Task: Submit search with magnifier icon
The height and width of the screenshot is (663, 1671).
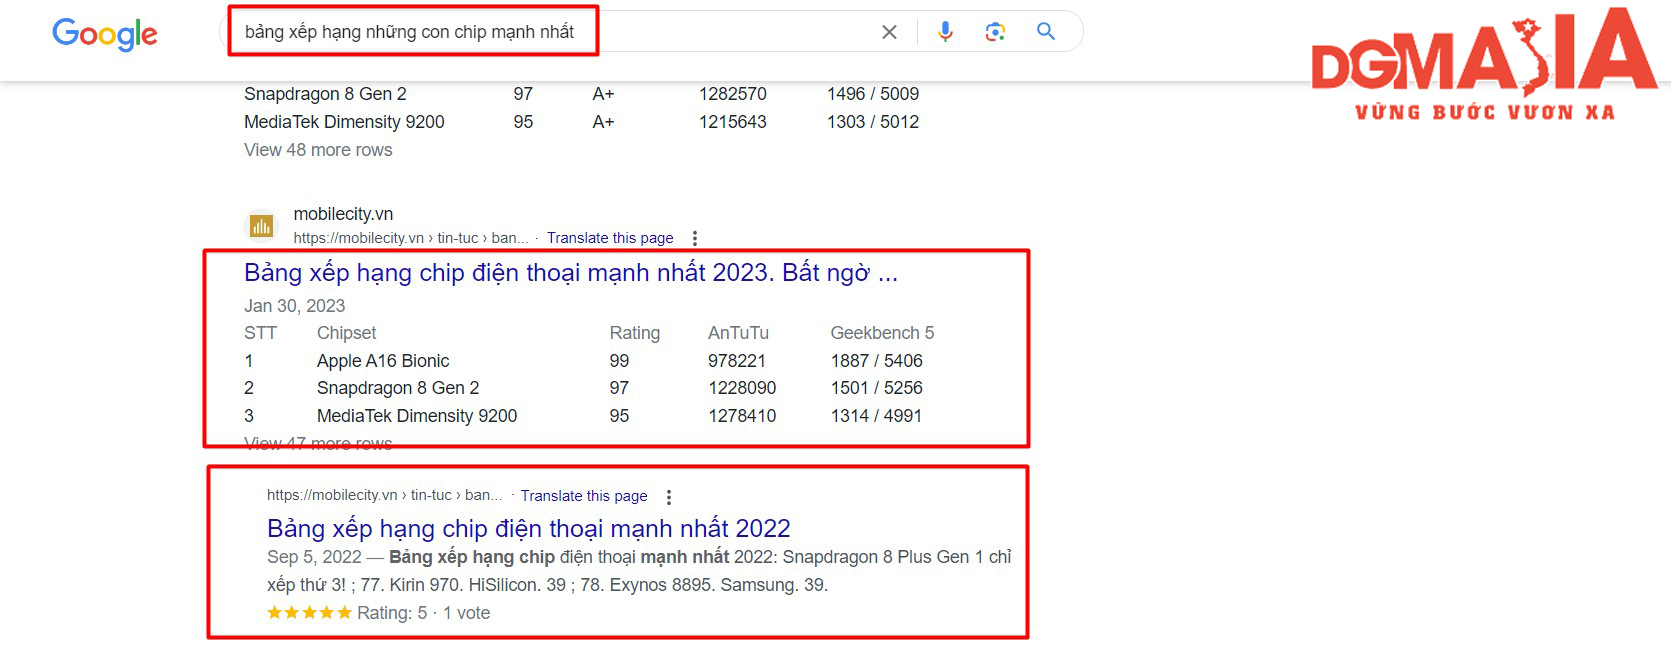Action: [1046, 32]
